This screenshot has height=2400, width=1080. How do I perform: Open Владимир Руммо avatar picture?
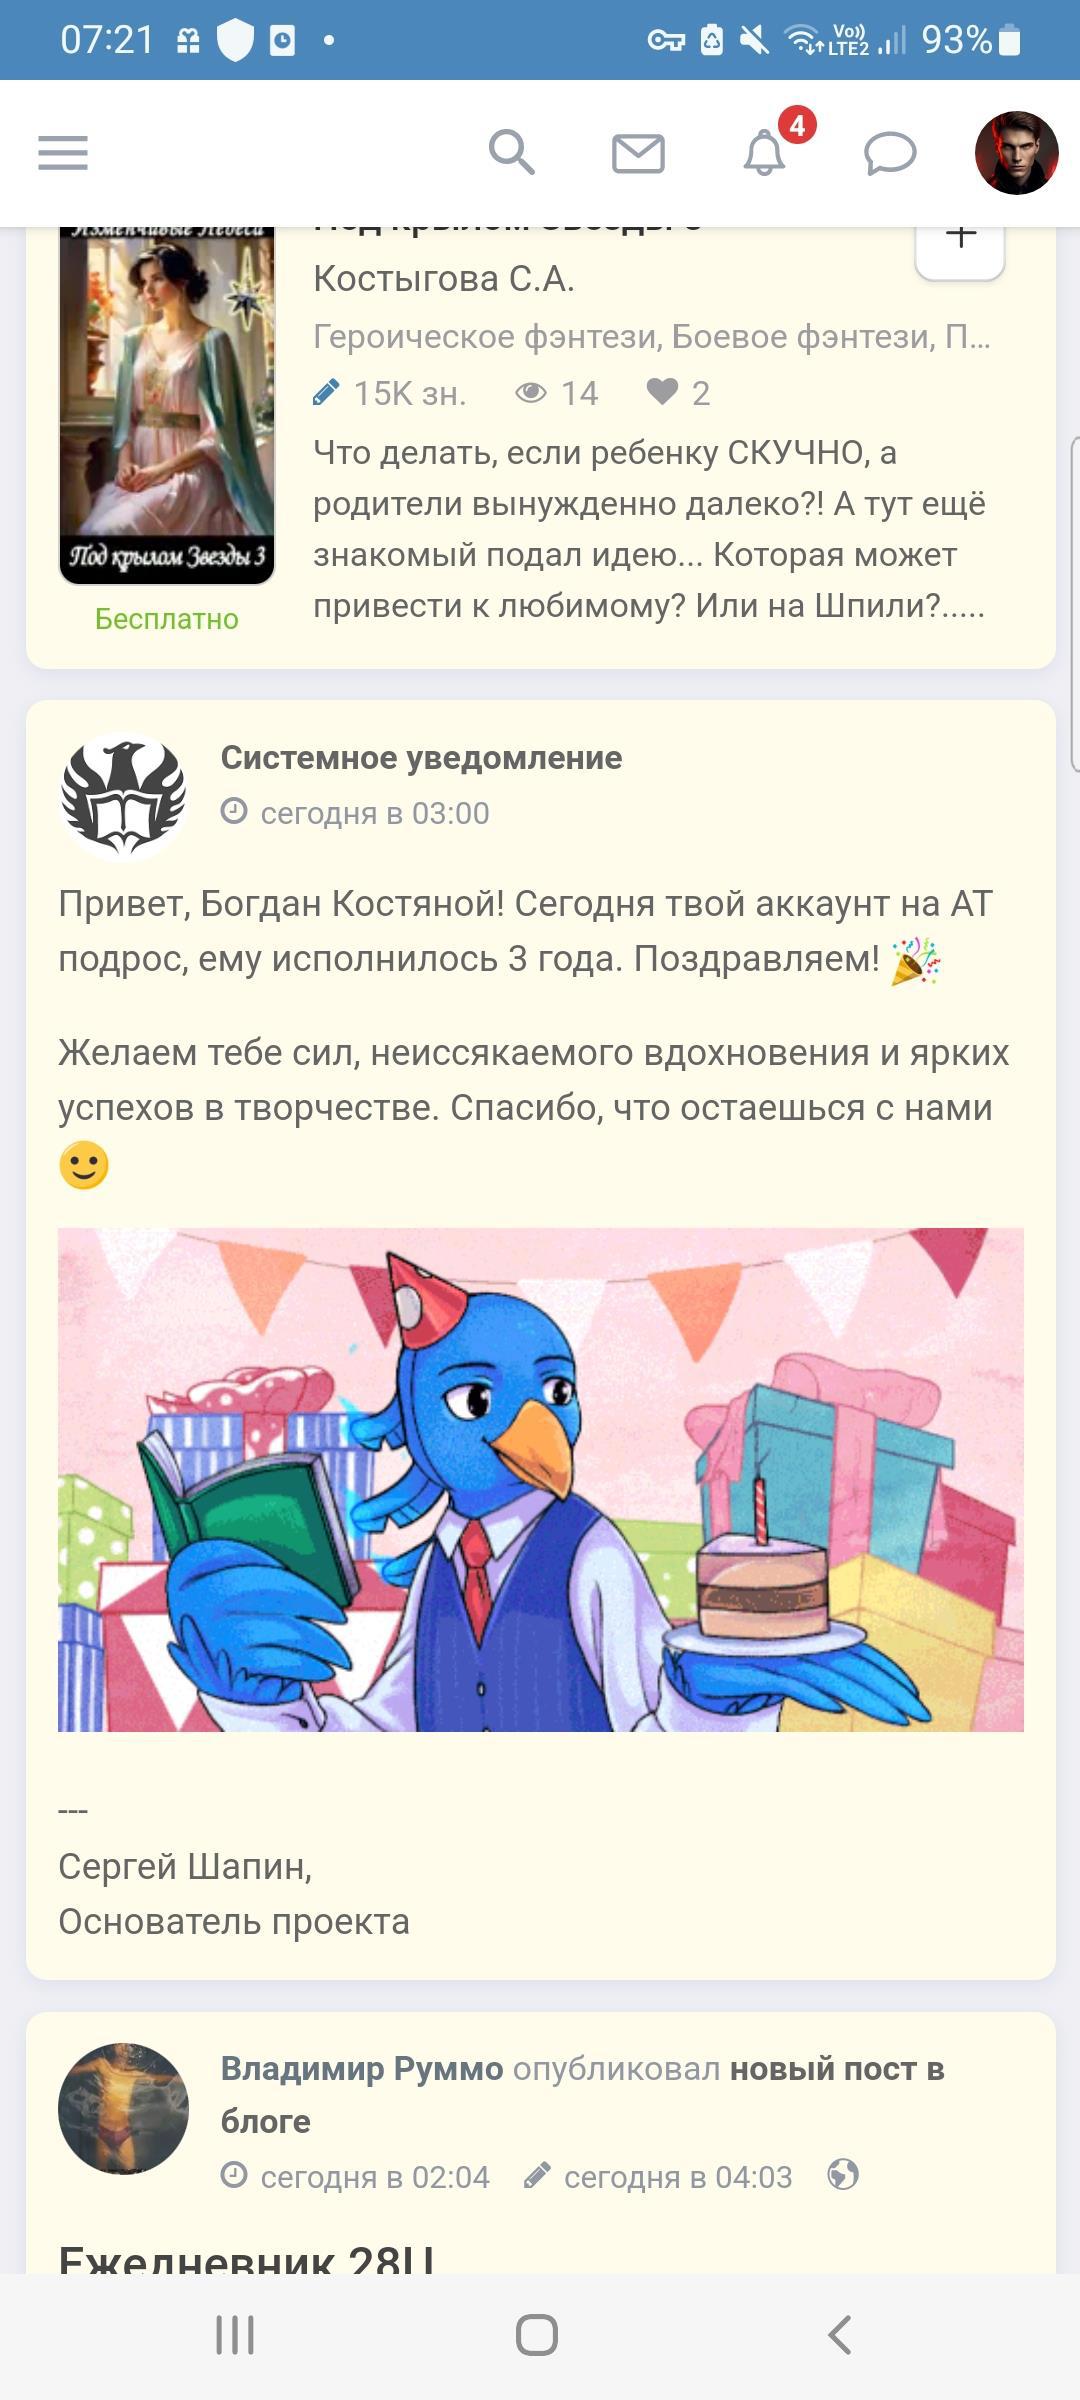click(124, 2108)
